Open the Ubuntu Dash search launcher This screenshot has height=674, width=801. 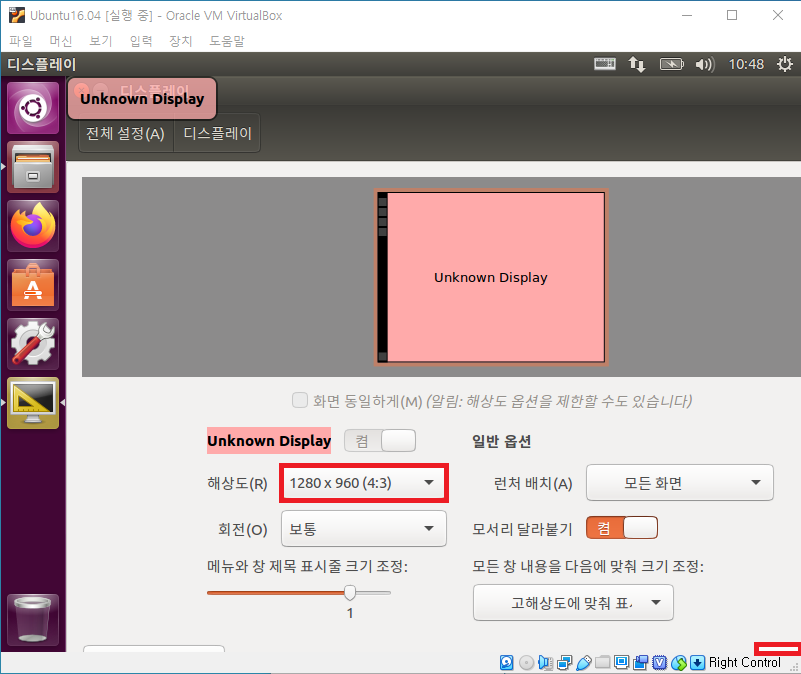(x=33, y=108)
